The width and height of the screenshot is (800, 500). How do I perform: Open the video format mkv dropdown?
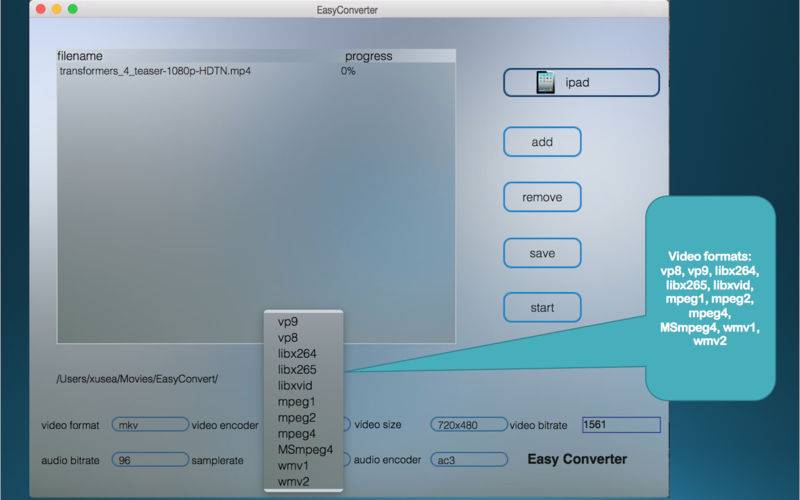point(149,425)
